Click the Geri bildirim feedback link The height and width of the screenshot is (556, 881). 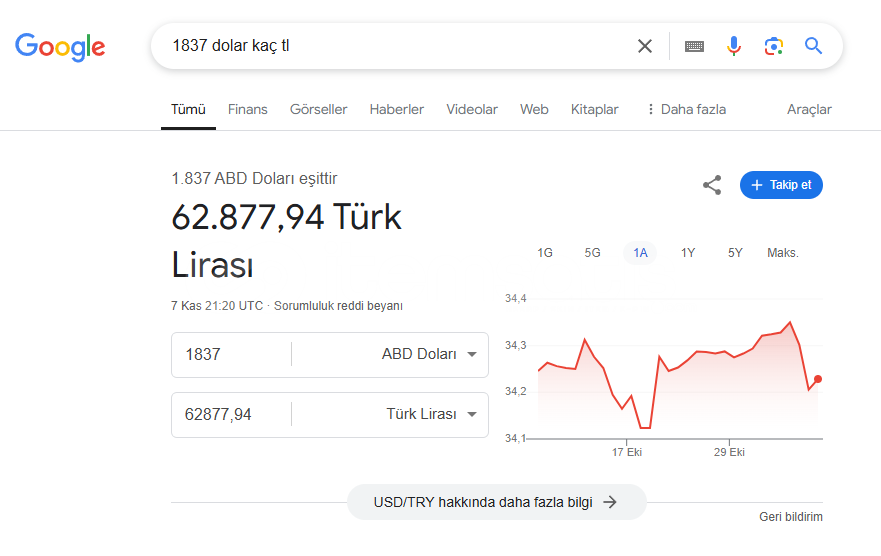coord(791,517)
